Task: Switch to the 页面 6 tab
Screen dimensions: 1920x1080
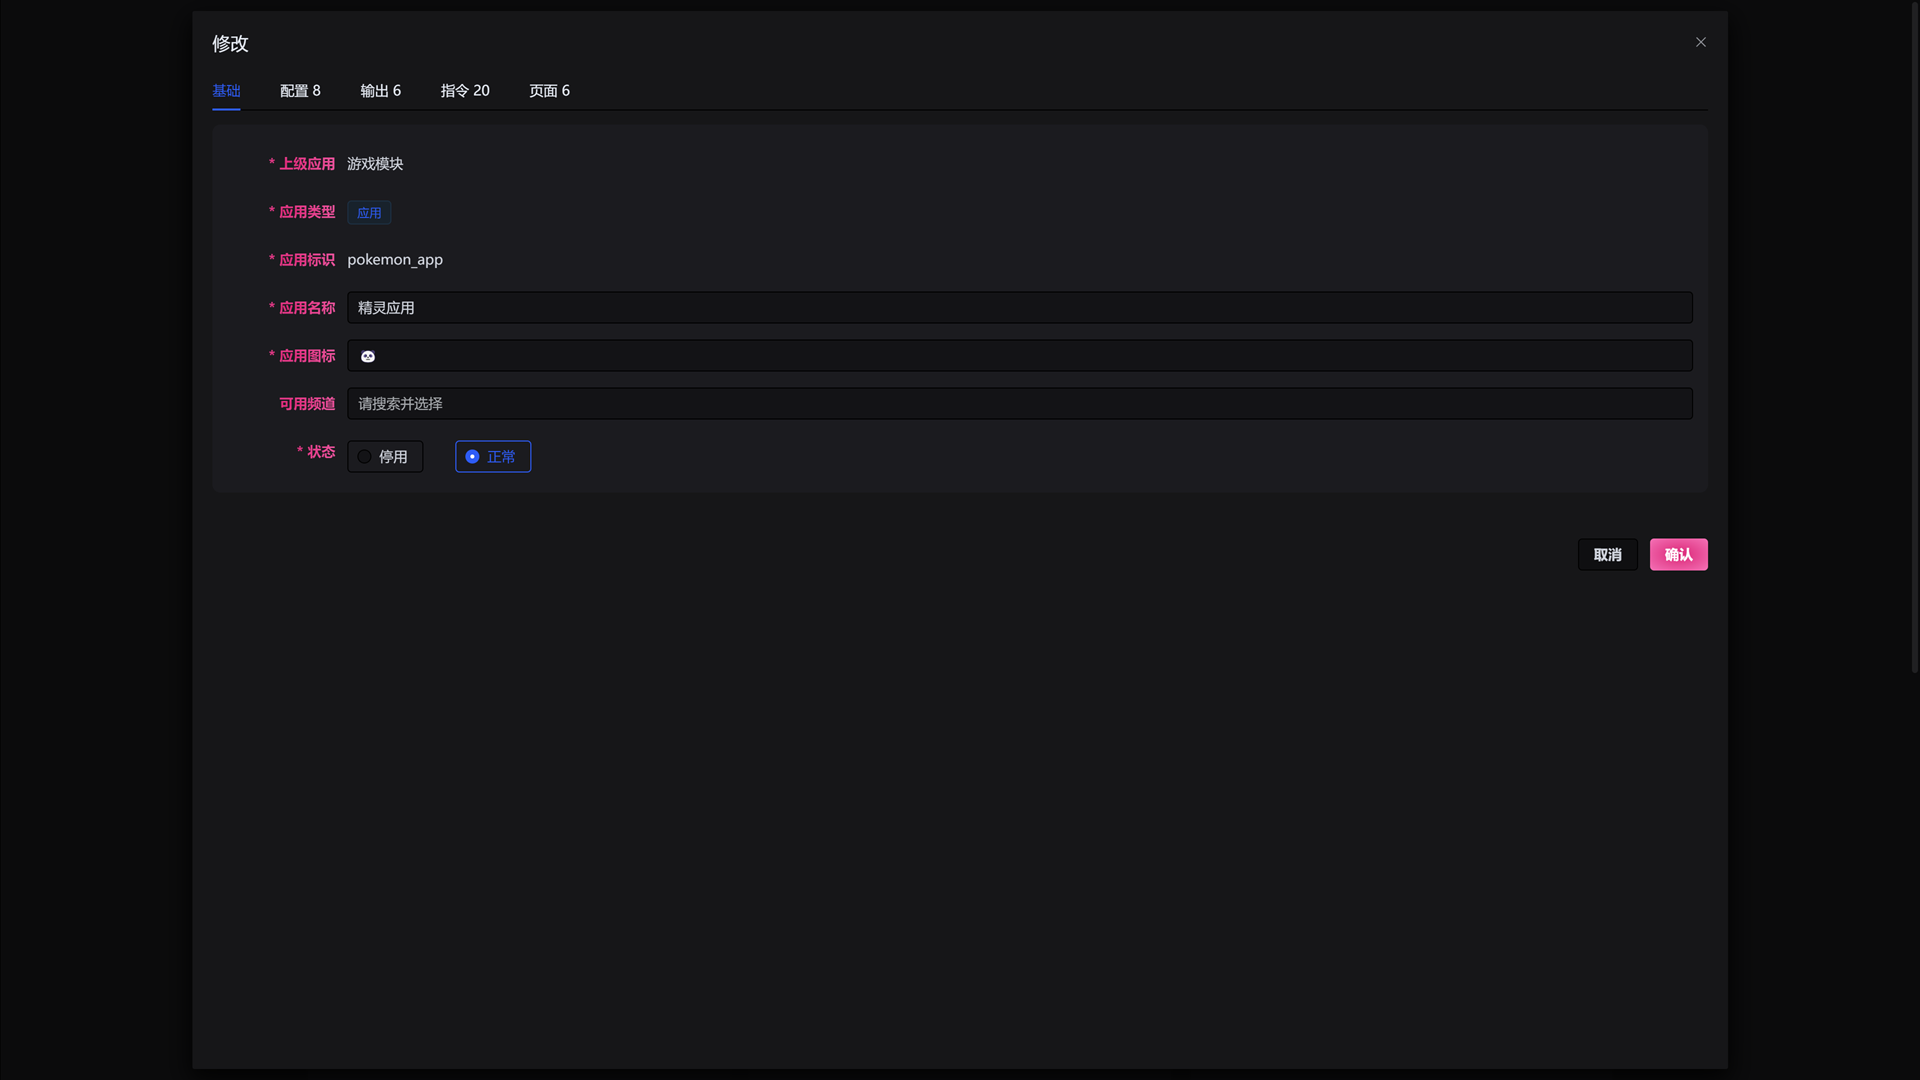Action: [x=549, y=91]
